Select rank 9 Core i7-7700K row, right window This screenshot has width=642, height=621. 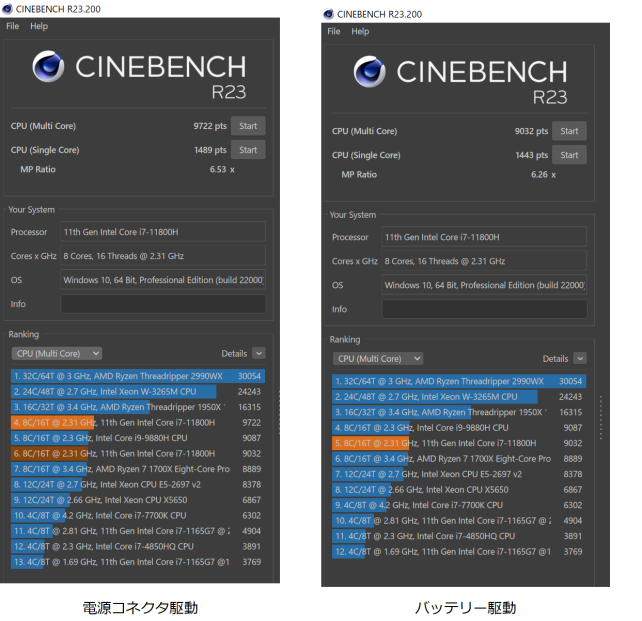tap(459, 505)
